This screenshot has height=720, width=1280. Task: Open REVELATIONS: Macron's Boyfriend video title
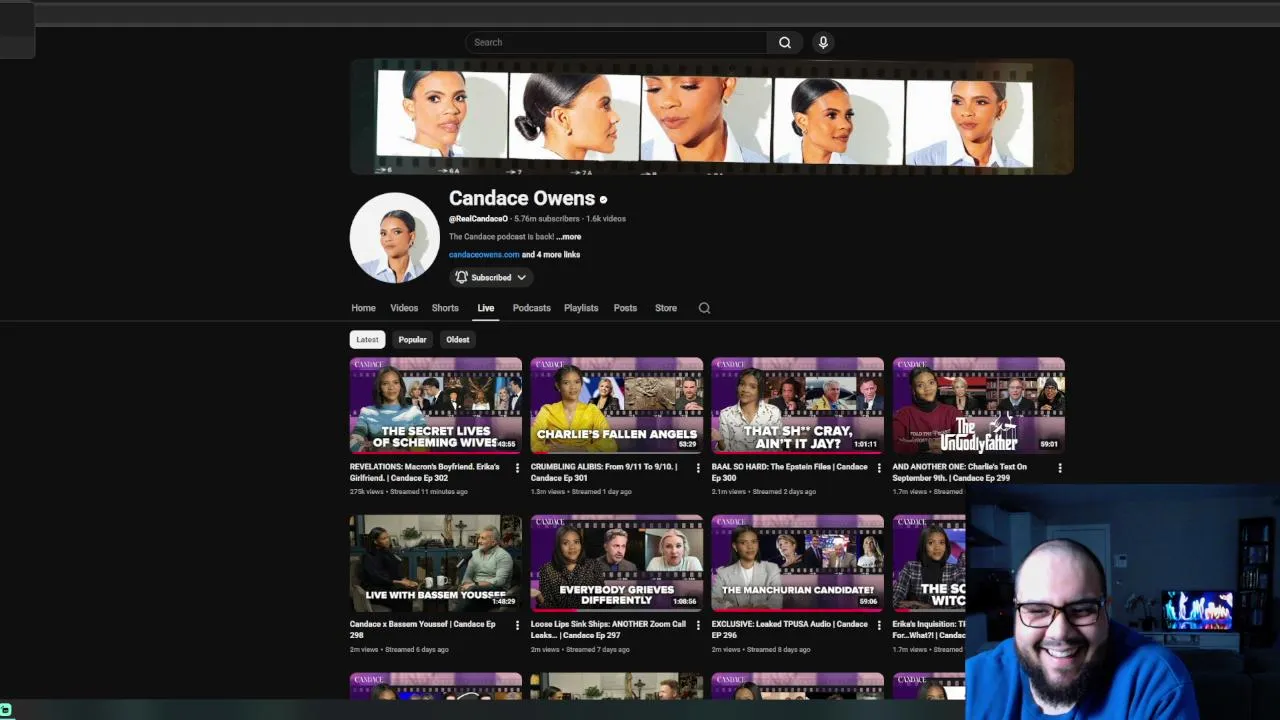tap(425, 472)
